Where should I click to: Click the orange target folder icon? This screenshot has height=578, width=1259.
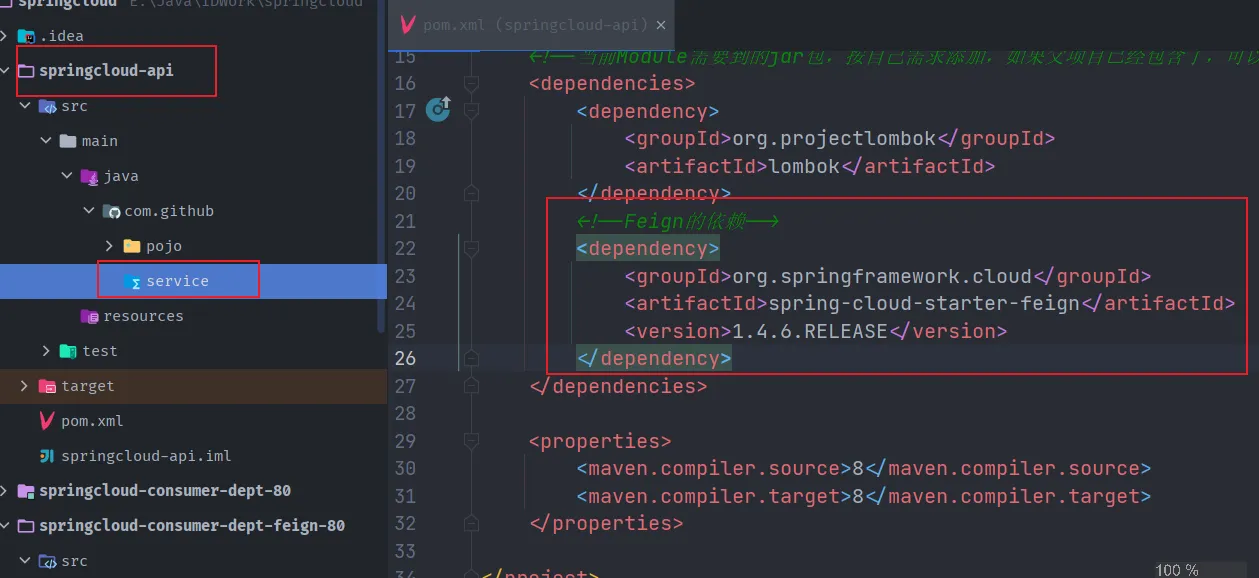point(46,386)
